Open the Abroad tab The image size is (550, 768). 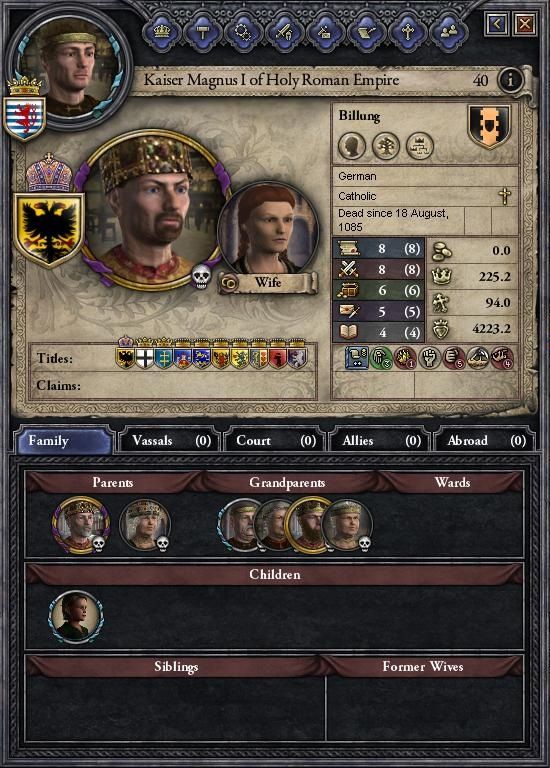485,441
